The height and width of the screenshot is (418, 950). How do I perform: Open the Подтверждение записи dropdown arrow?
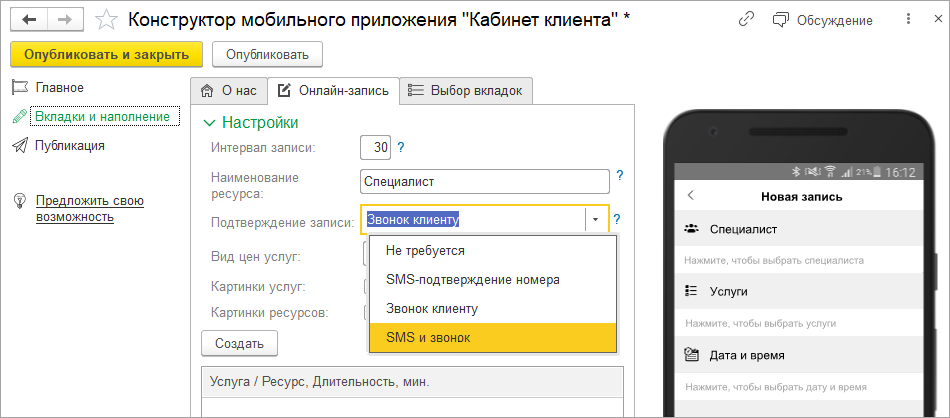pos(595,219)
